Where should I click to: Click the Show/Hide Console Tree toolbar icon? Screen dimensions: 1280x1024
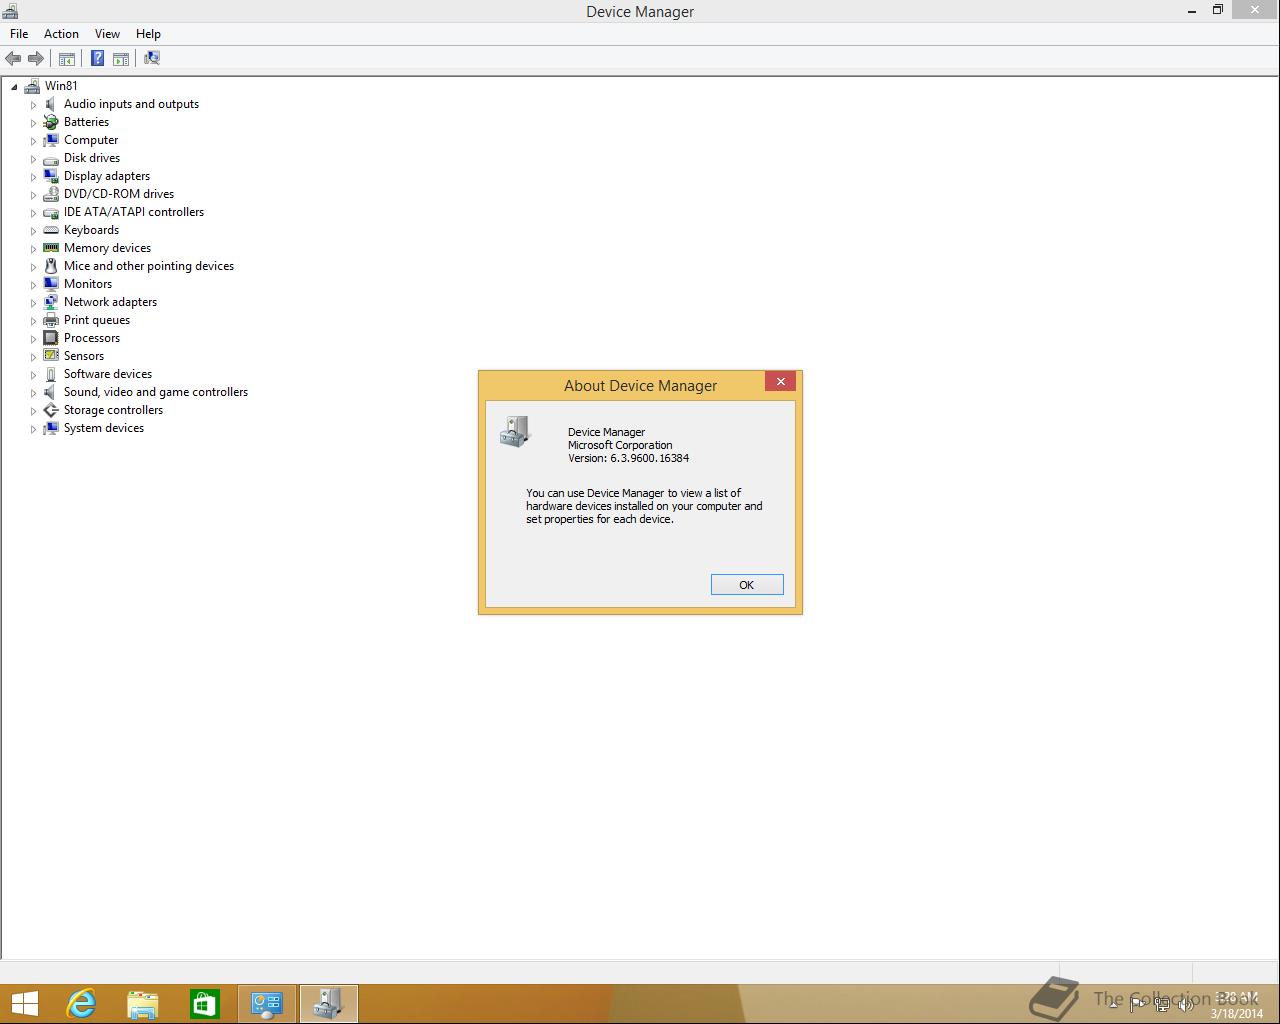pos(67,59)
